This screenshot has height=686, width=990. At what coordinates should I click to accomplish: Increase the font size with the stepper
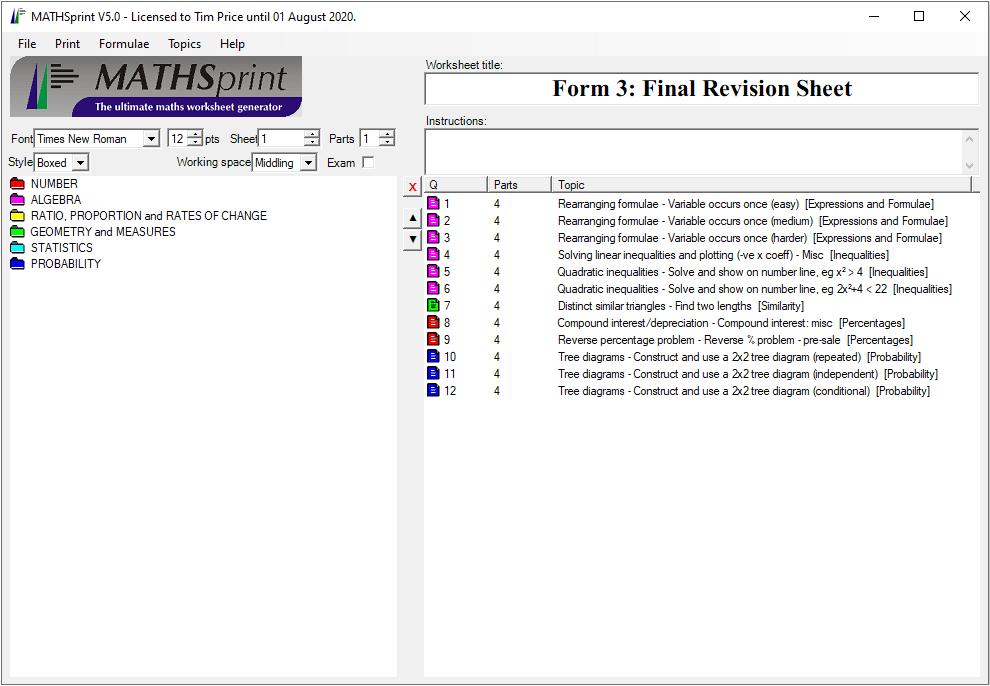tap(194, 135)
